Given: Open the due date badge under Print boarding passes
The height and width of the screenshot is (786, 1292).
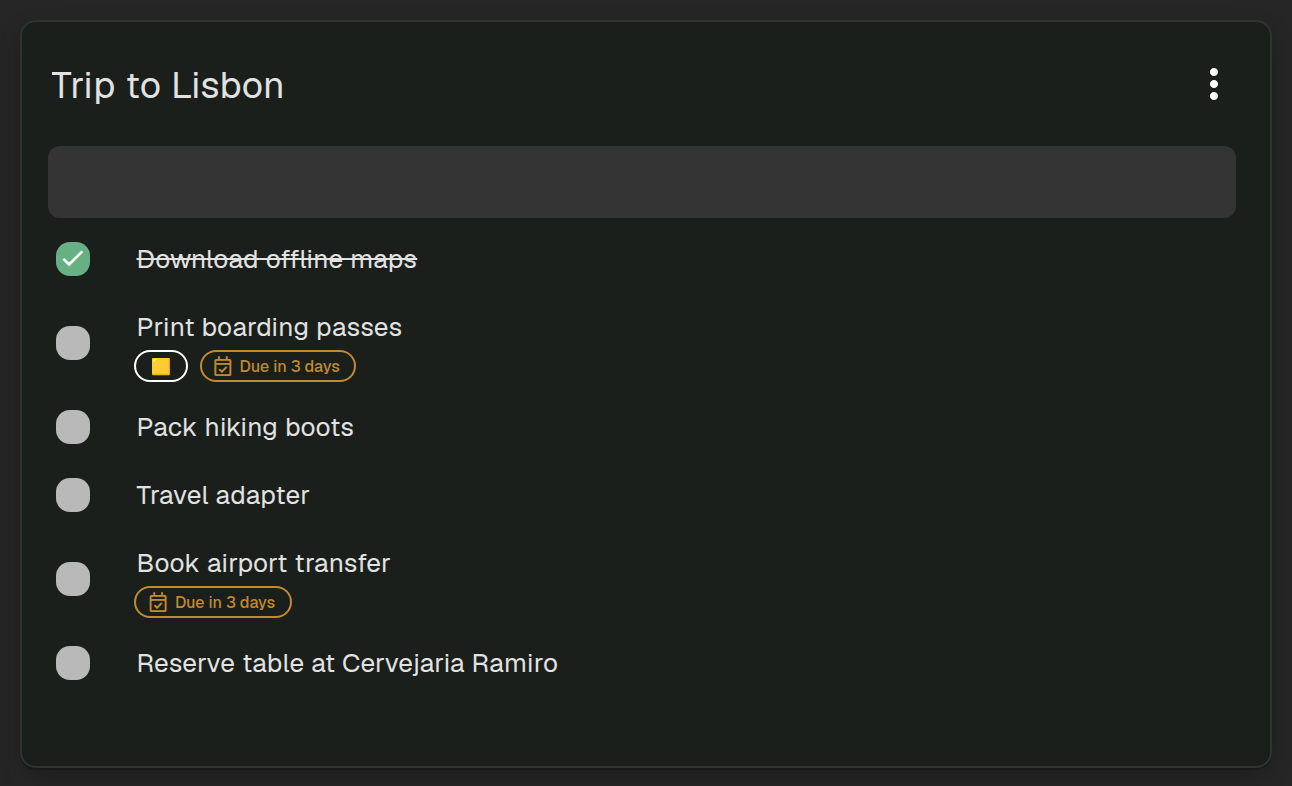Looking at the screenshot, I should pos(278,366).
